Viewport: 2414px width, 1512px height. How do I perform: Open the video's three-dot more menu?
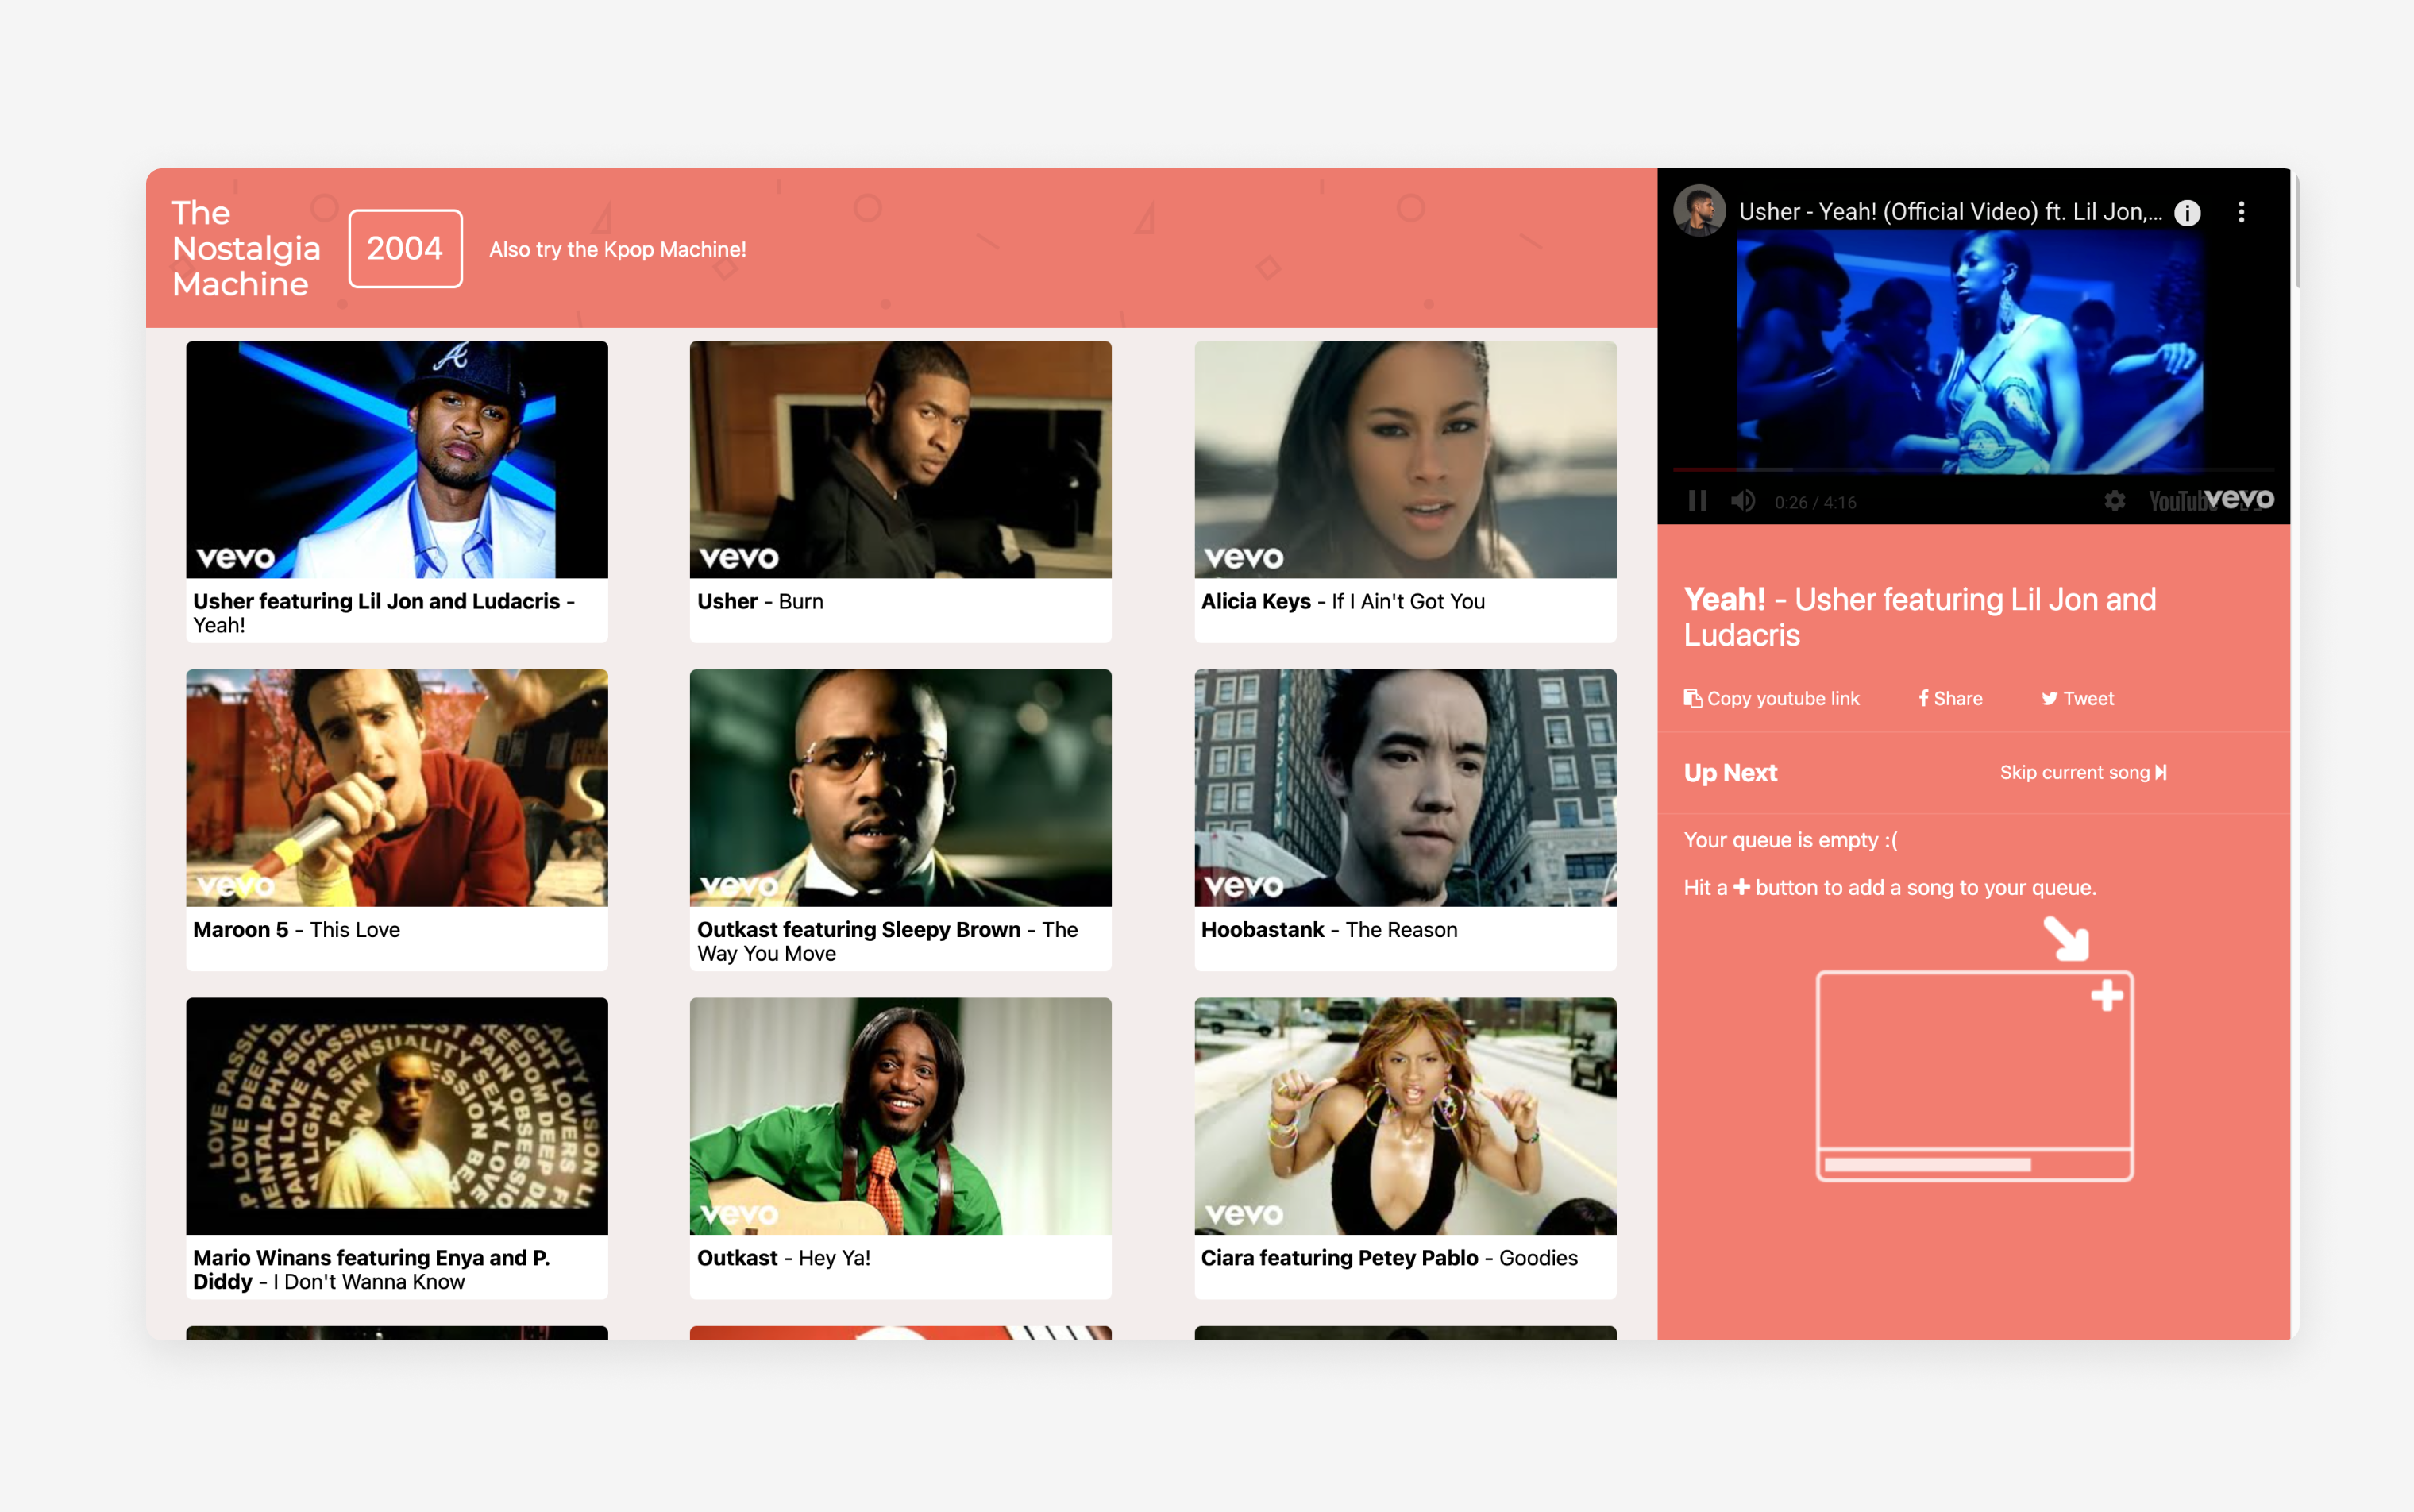[x=2241, y=212]
